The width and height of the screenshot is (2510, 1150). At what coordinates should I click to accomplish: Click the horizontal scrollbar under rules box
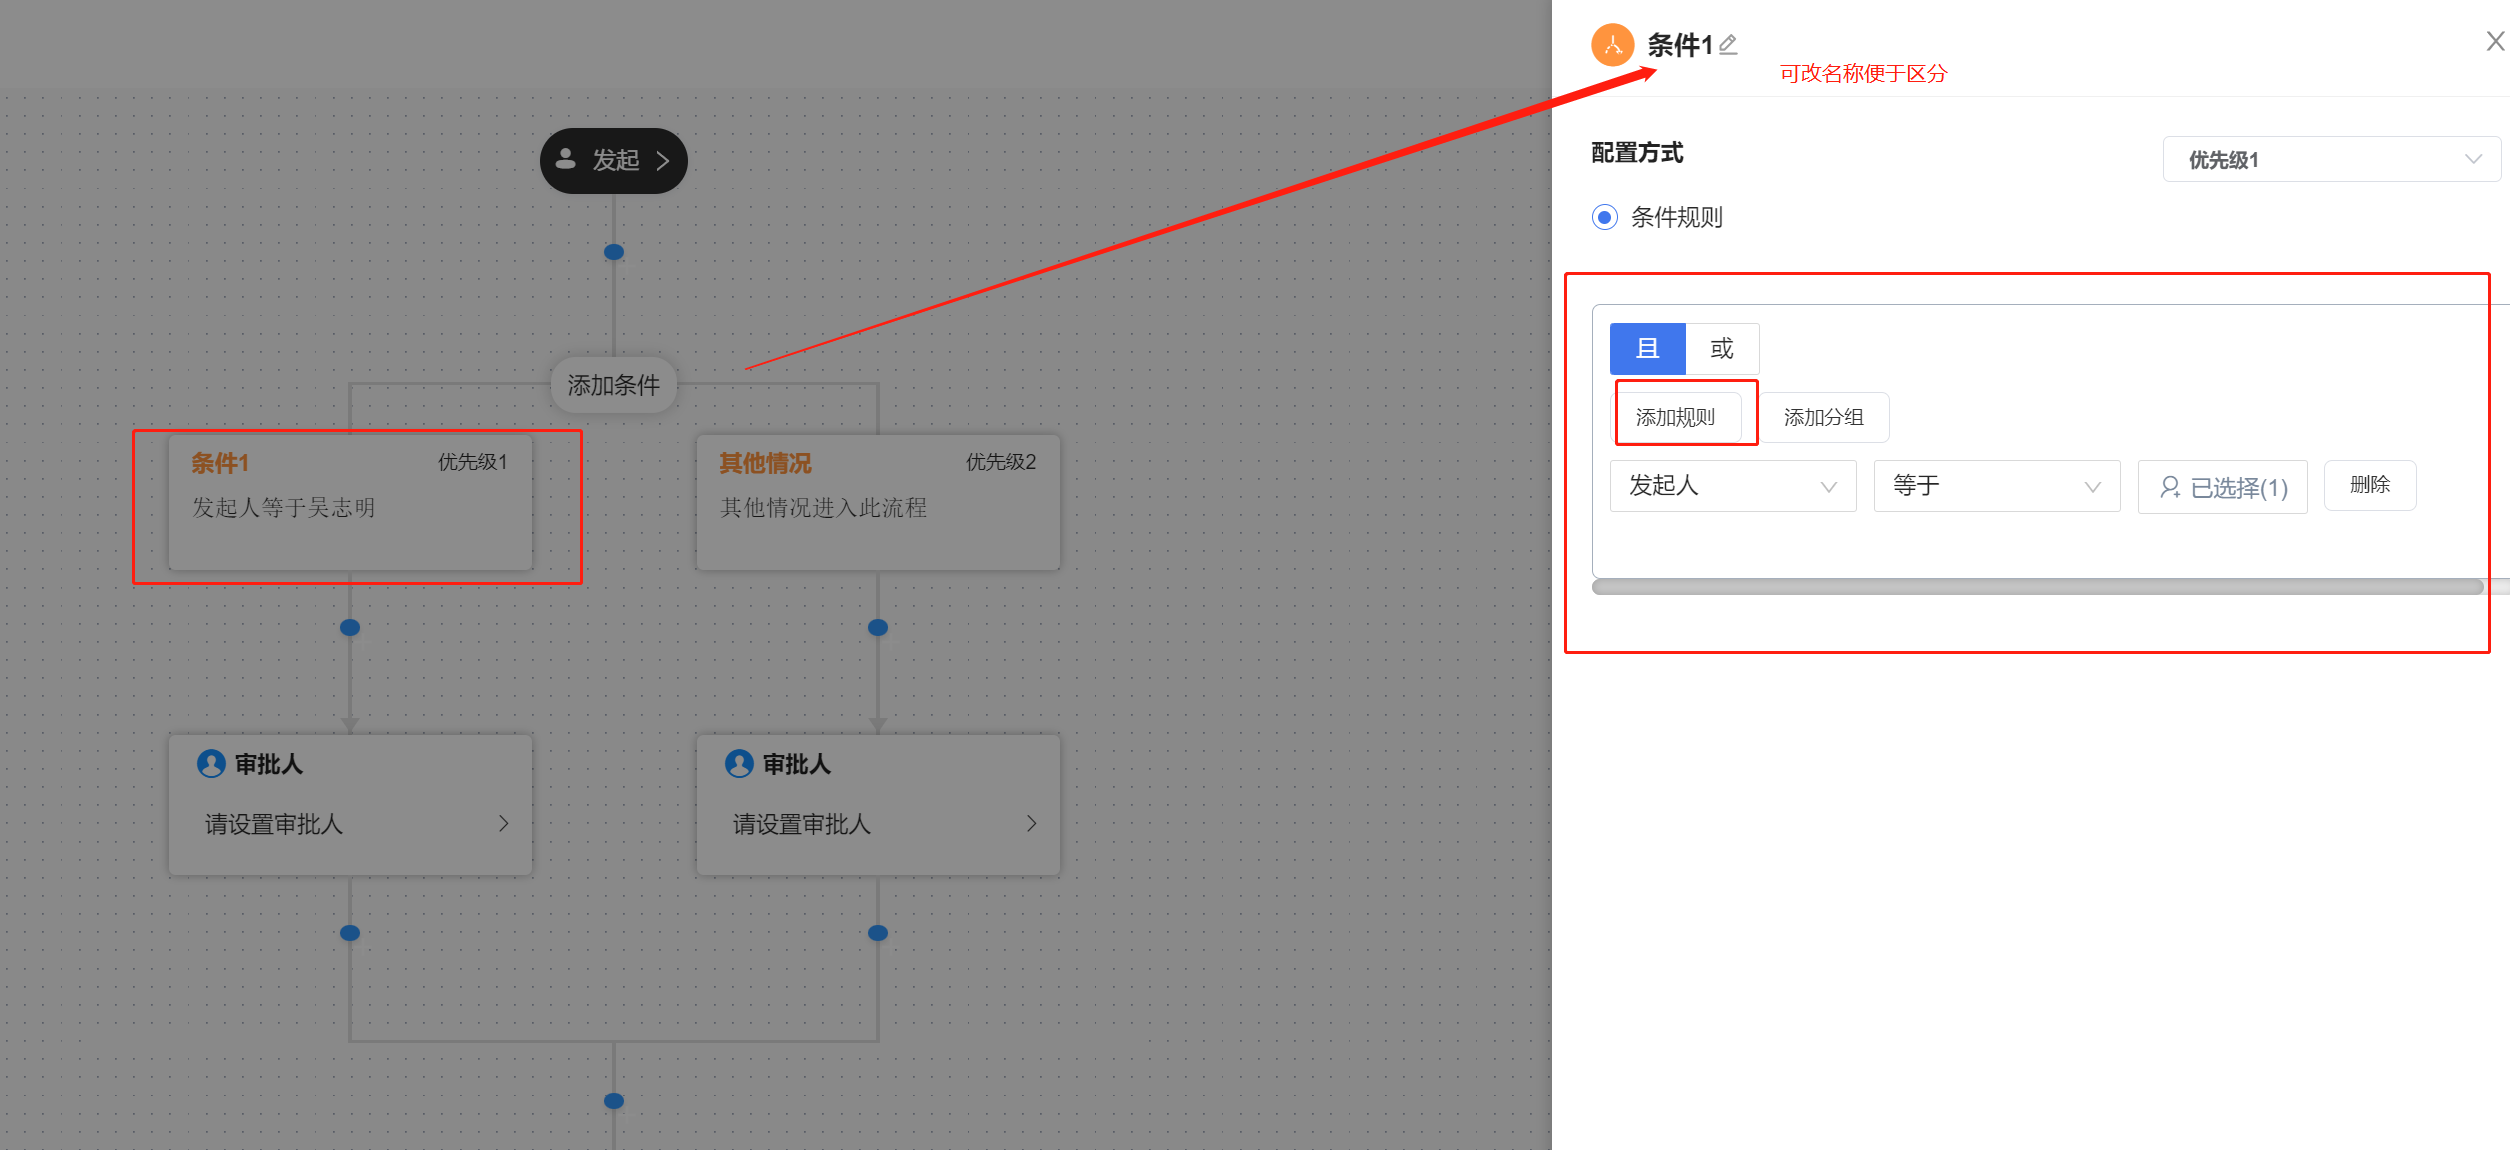click(x=2038, y=587)
